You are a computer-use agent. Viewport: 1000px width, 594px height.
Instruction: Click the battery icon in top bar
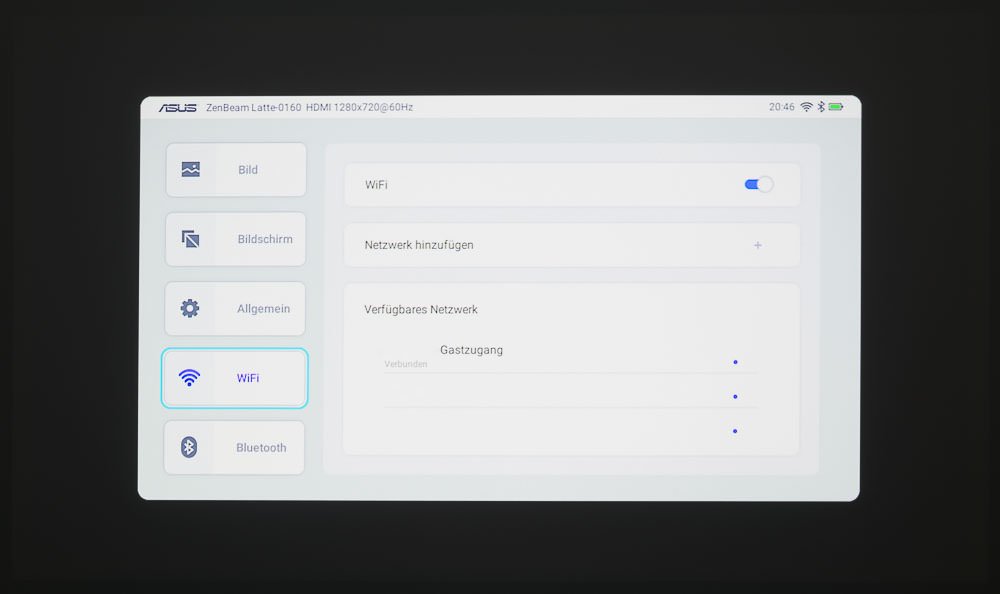836,107
